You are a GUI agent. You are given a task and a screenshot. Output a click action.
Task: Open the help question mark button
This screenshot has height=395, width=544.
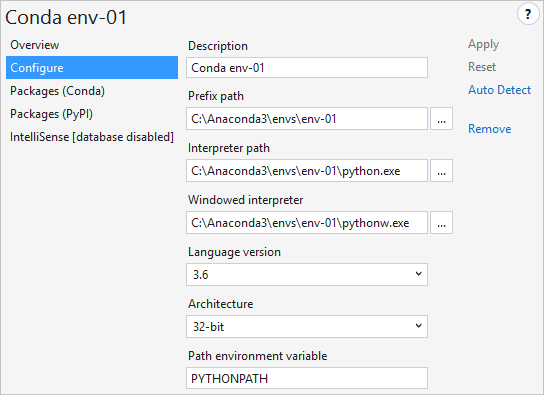point(528,15)
